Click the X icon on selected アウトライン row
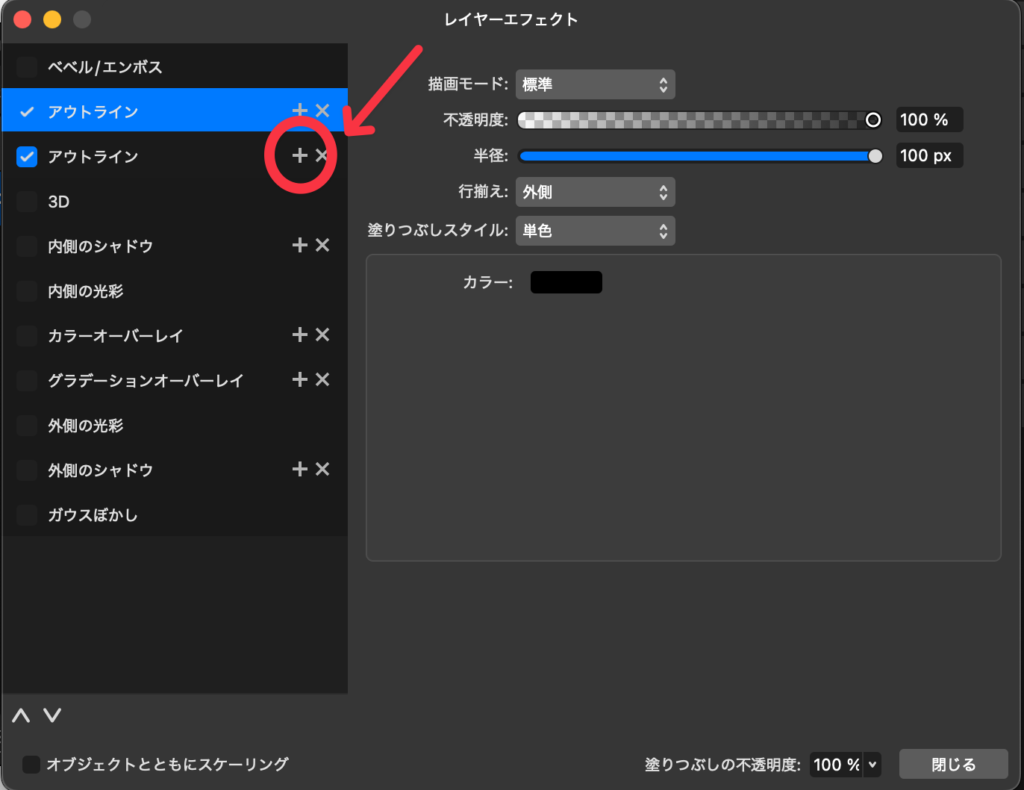The height and width of the screenshot is (790, 1024). [322, 111]
